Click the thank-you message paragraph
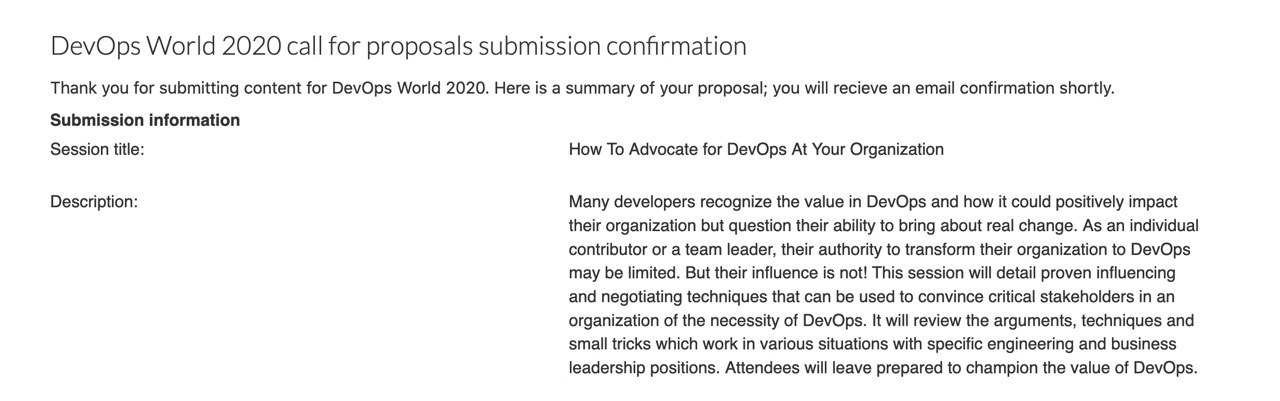The width and height of the screenshot is (1280, 401). click(x=582, y=88)
